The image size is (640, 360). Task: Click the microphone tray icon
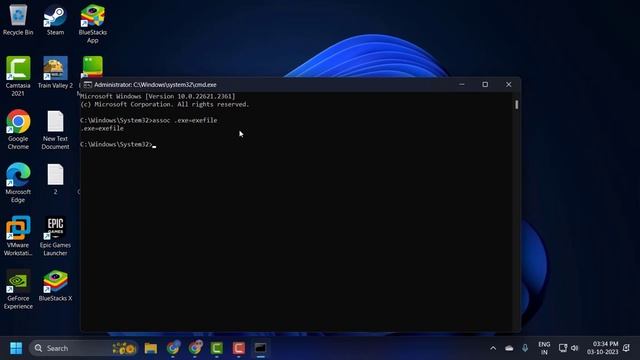click(525, 348)
